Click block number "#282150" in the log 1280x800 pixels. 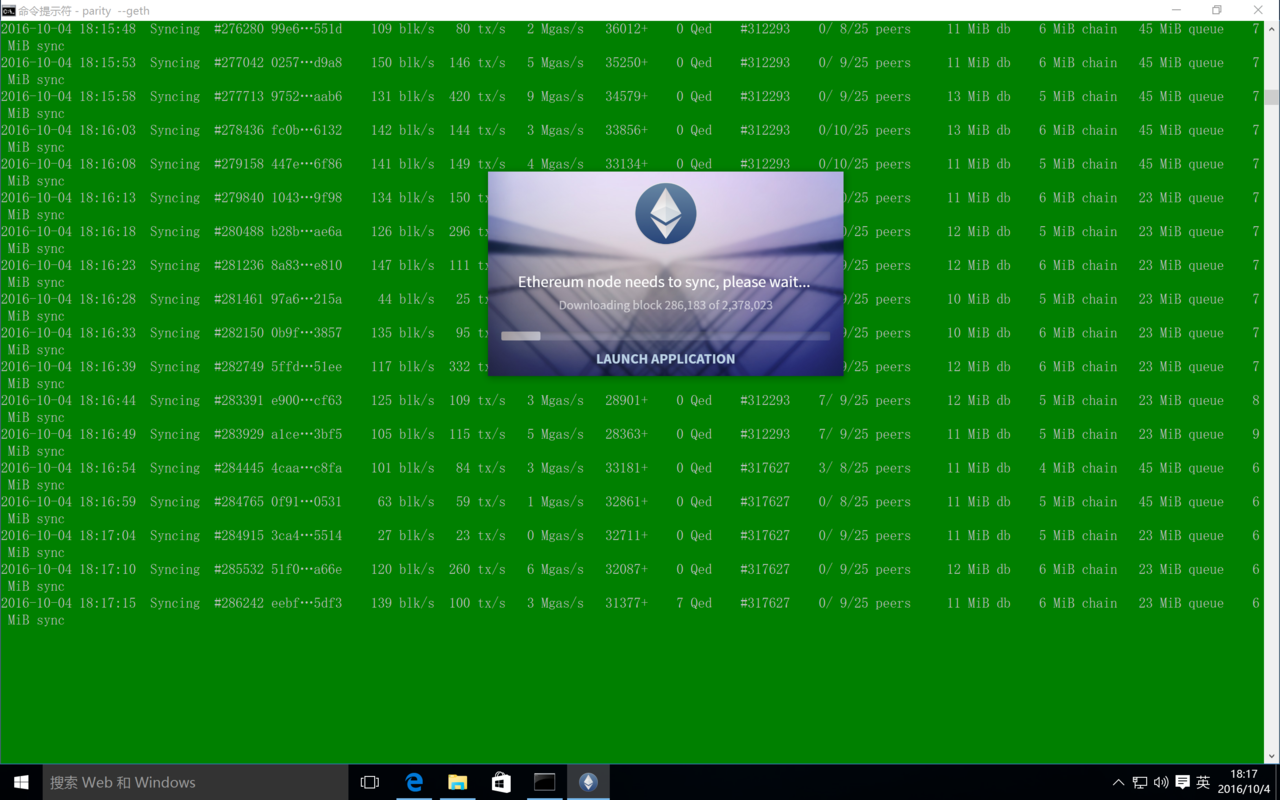coord(238,333)
